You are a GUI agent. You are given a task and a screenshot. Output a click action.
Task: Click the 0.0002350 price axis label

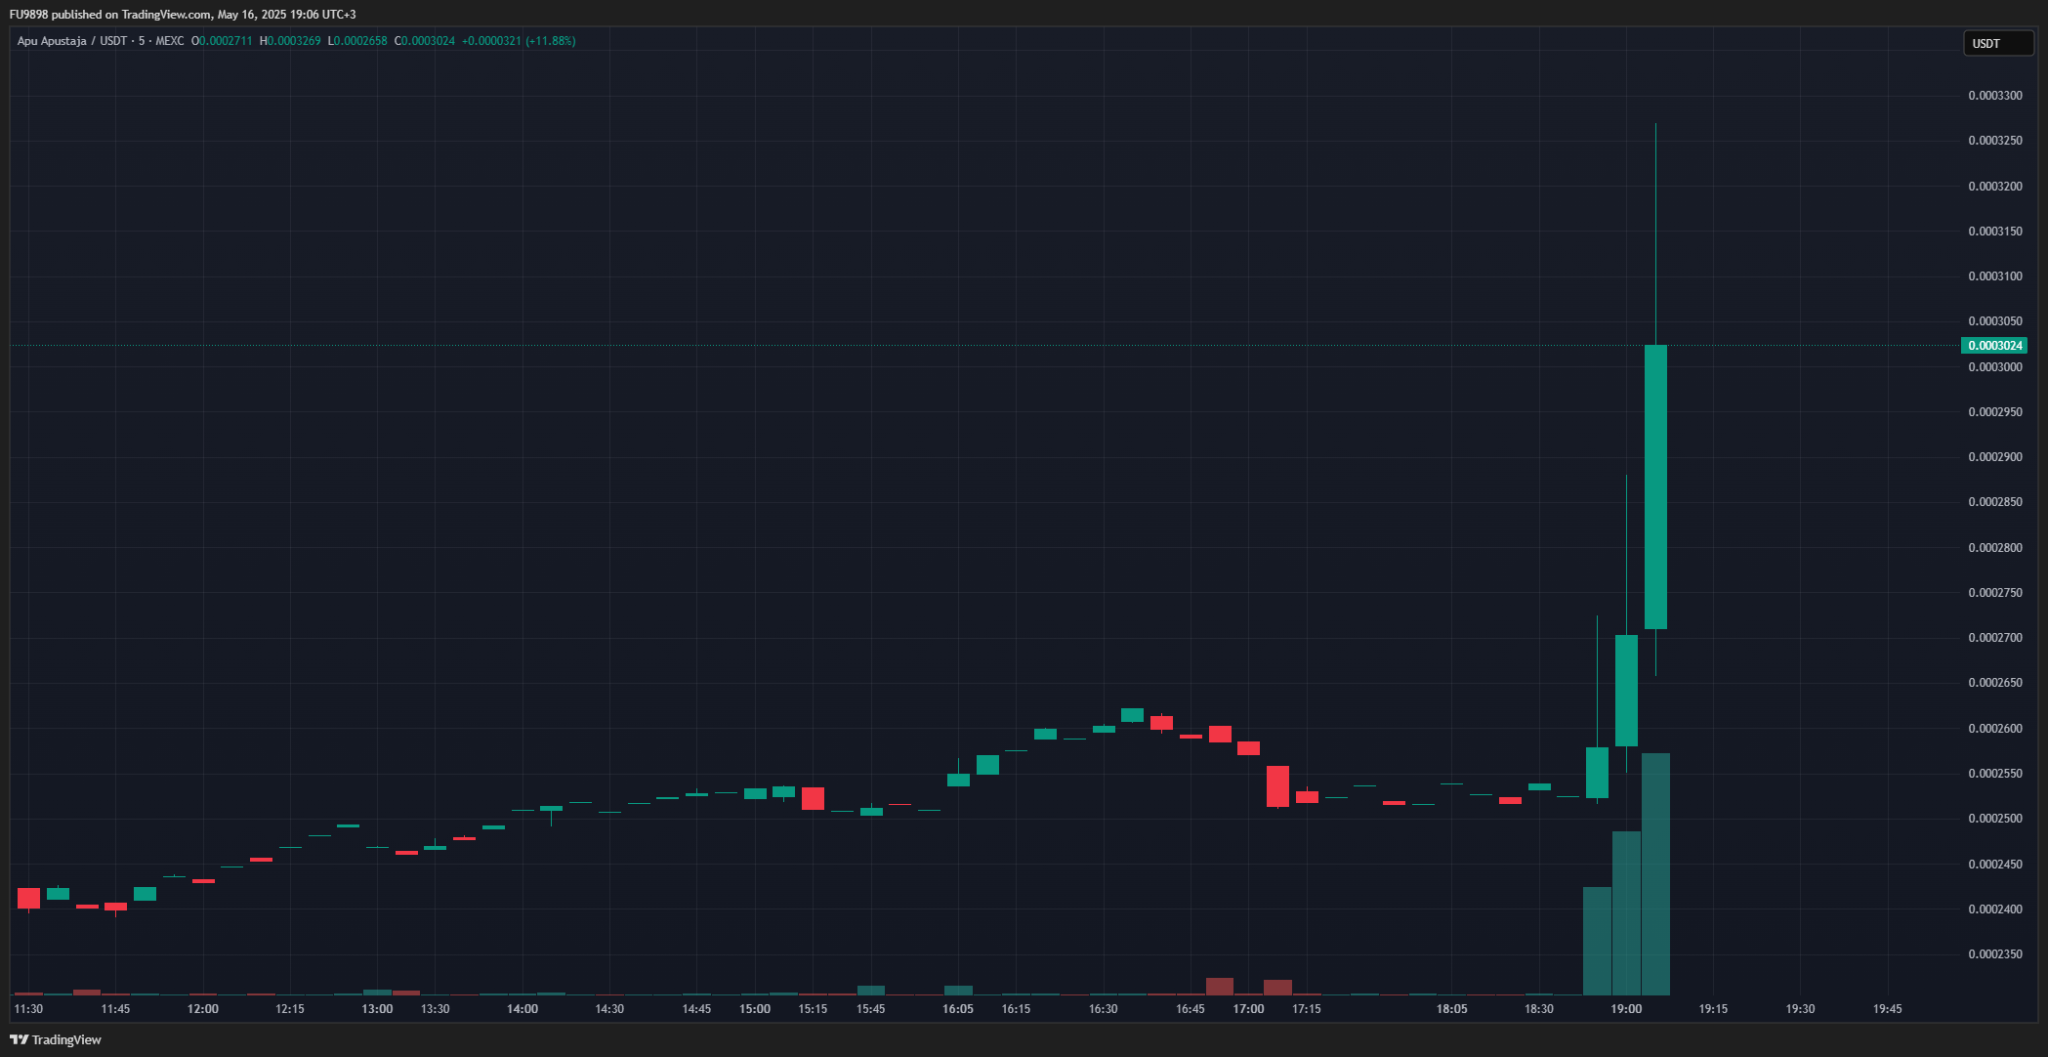[x=1994, y=955]
